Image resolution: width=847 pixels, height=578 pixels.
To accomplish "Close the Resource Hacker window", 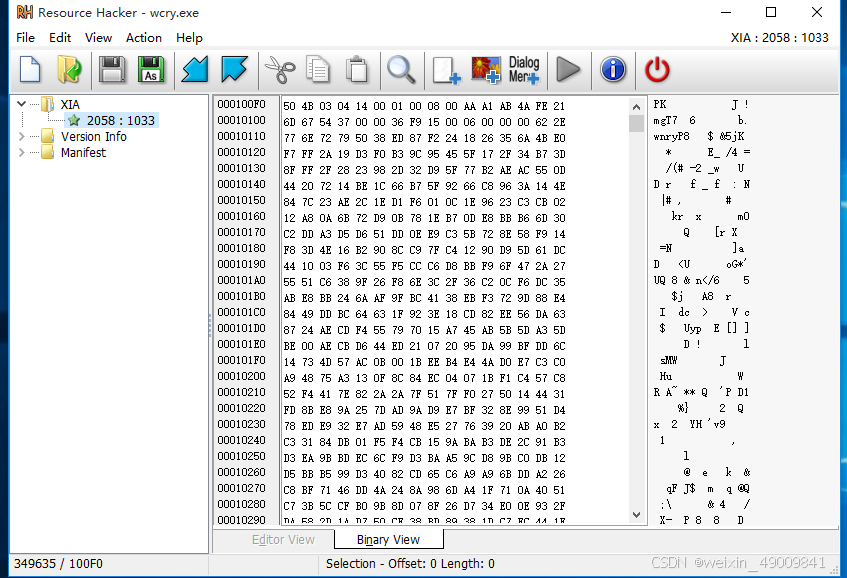I will [x=817, y=12].
